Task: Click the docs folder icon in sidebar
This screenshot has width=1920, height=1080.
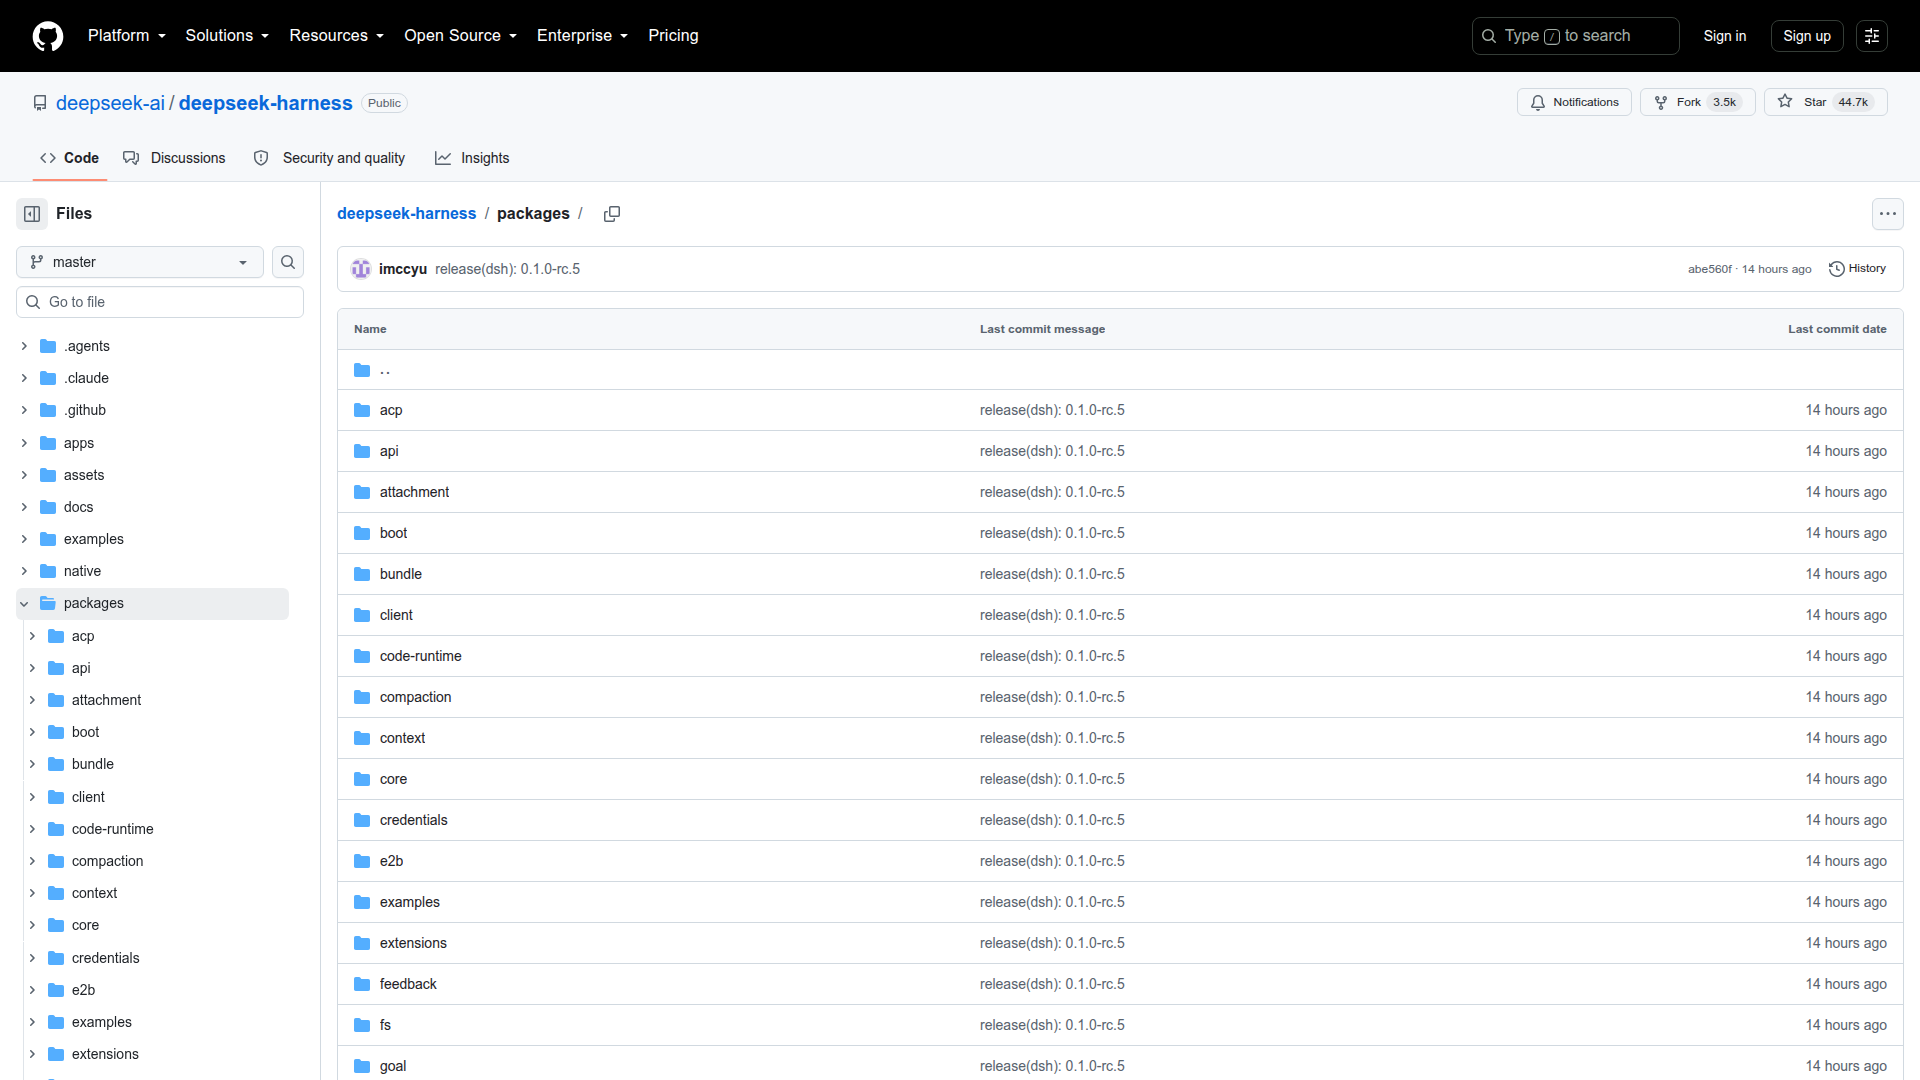Action: (48, 507)
